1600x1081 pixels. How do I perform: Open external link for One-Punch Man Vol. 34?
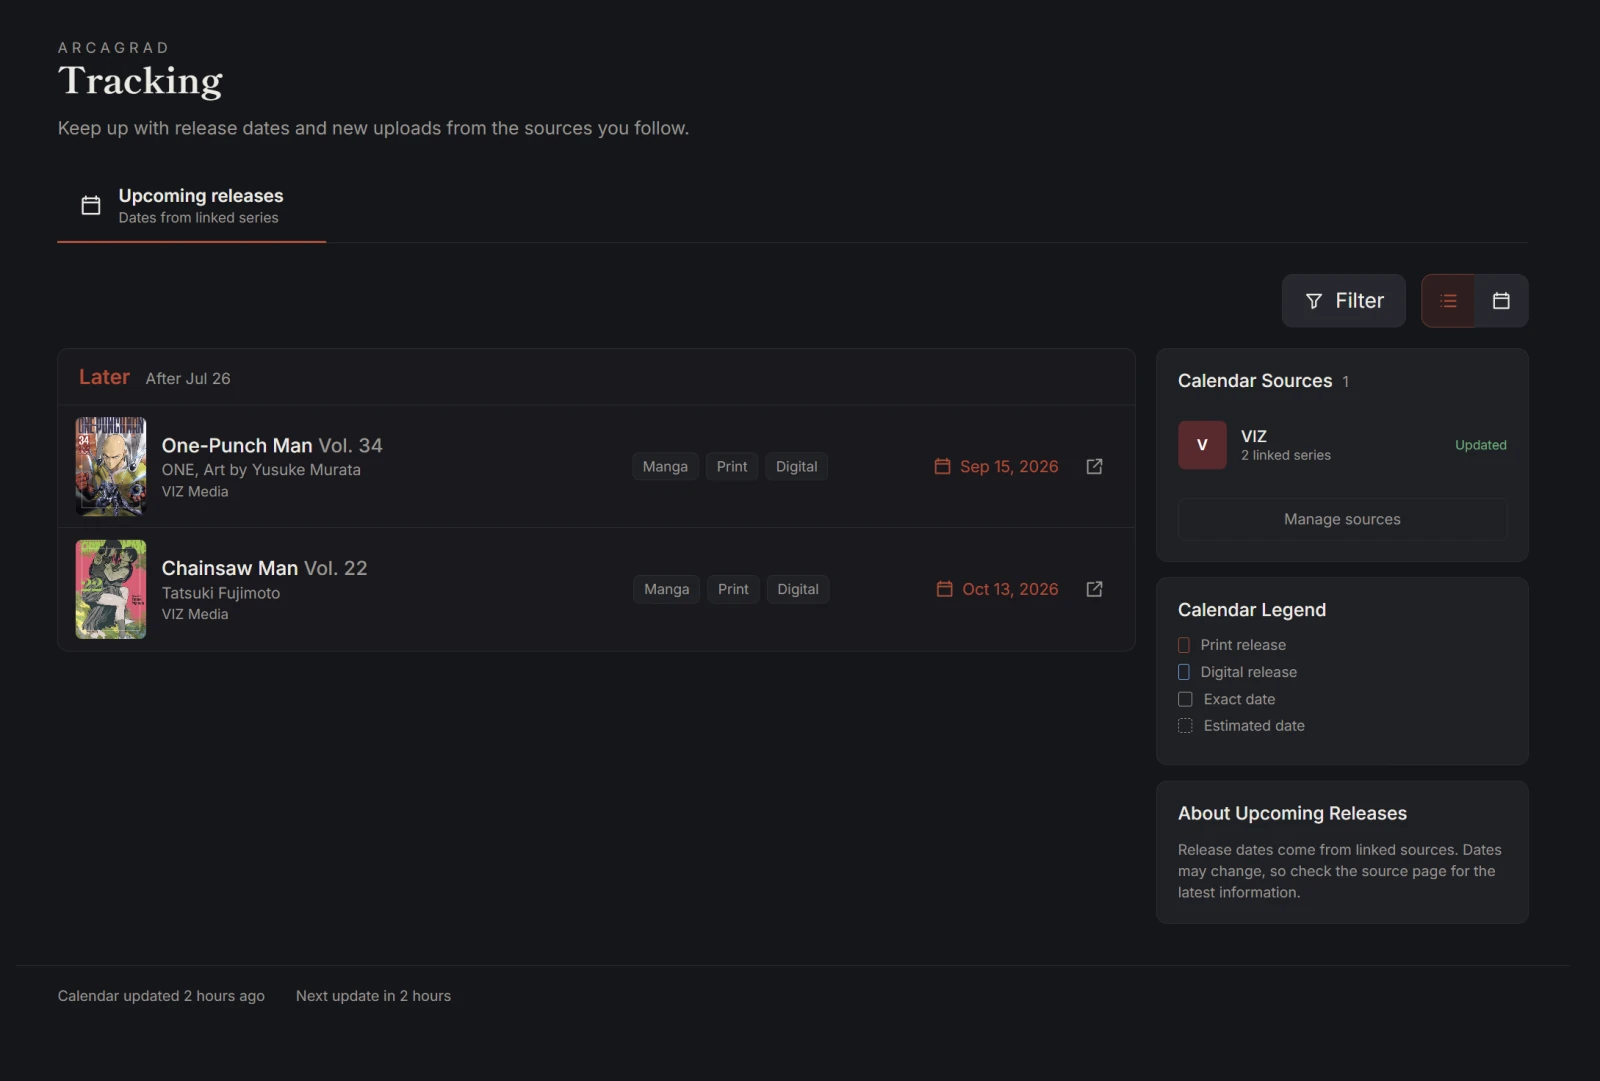click(1094, 467)
